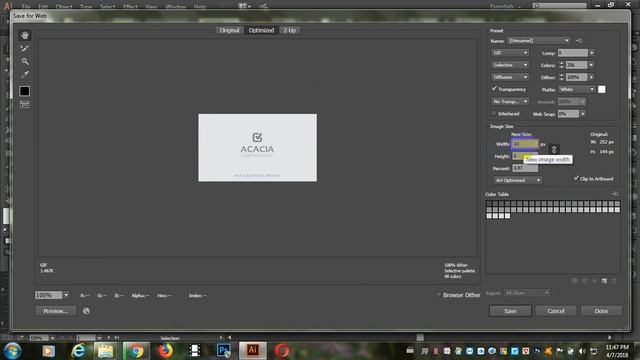Screen dimensions: 640x360
Task: Open Internet Explorer from the taskbar
Action: [x=78, y=351]
